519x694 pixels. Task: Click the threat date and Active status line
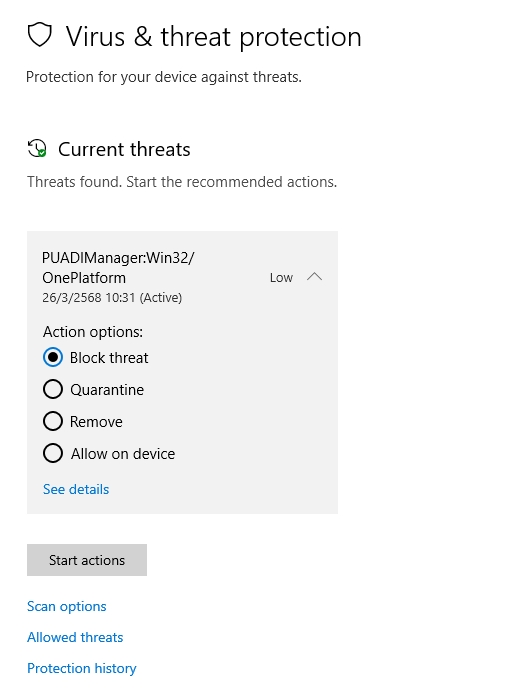[112, 297]
